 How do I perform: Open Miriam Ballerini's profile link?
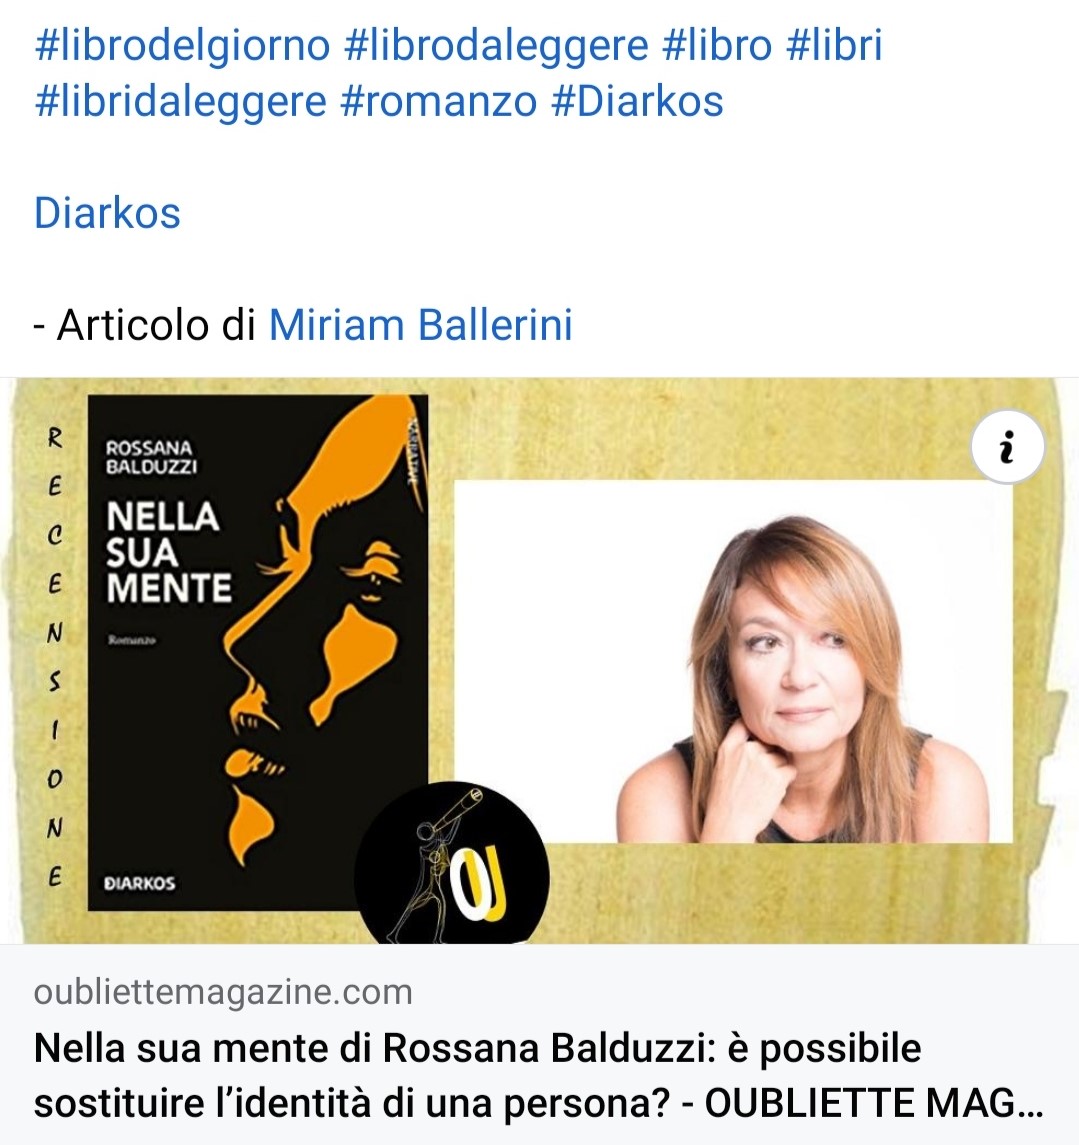point(421,325)
